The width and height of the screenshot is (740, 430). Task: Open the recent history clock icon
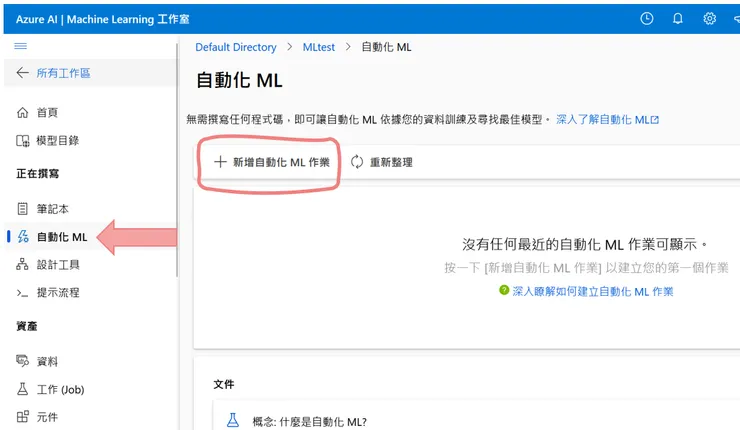tap(647, 18)
